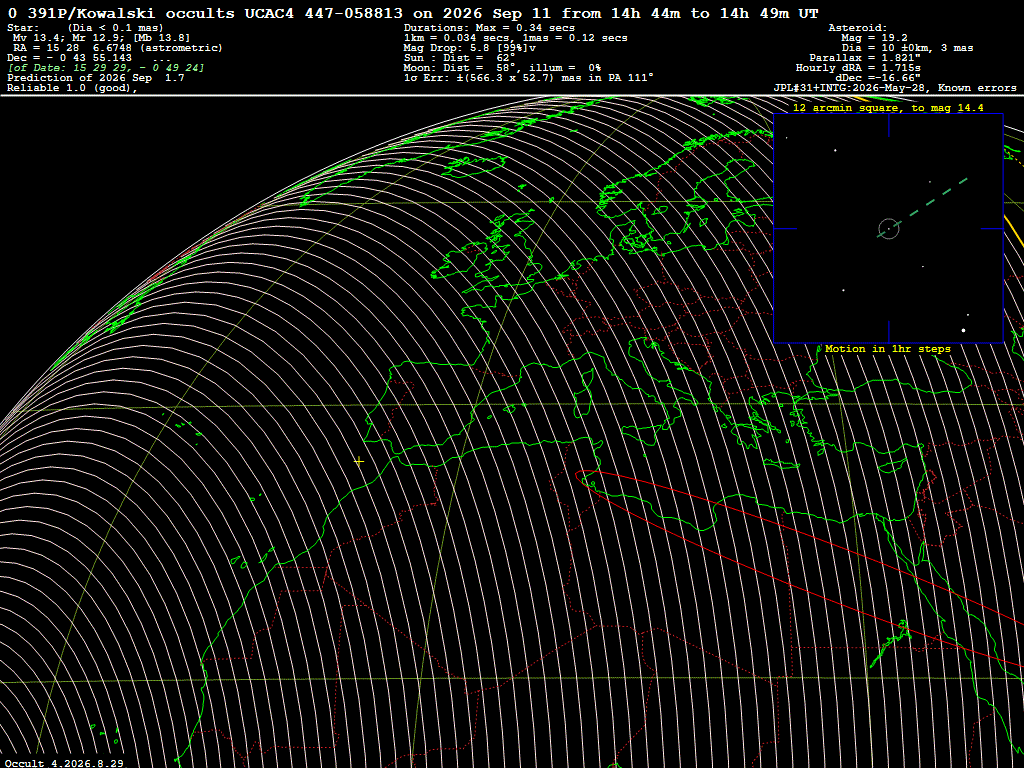Click the yellow cross marker off the Moroccan coast
Viewport: 1024px width, 768px height.
359,461
